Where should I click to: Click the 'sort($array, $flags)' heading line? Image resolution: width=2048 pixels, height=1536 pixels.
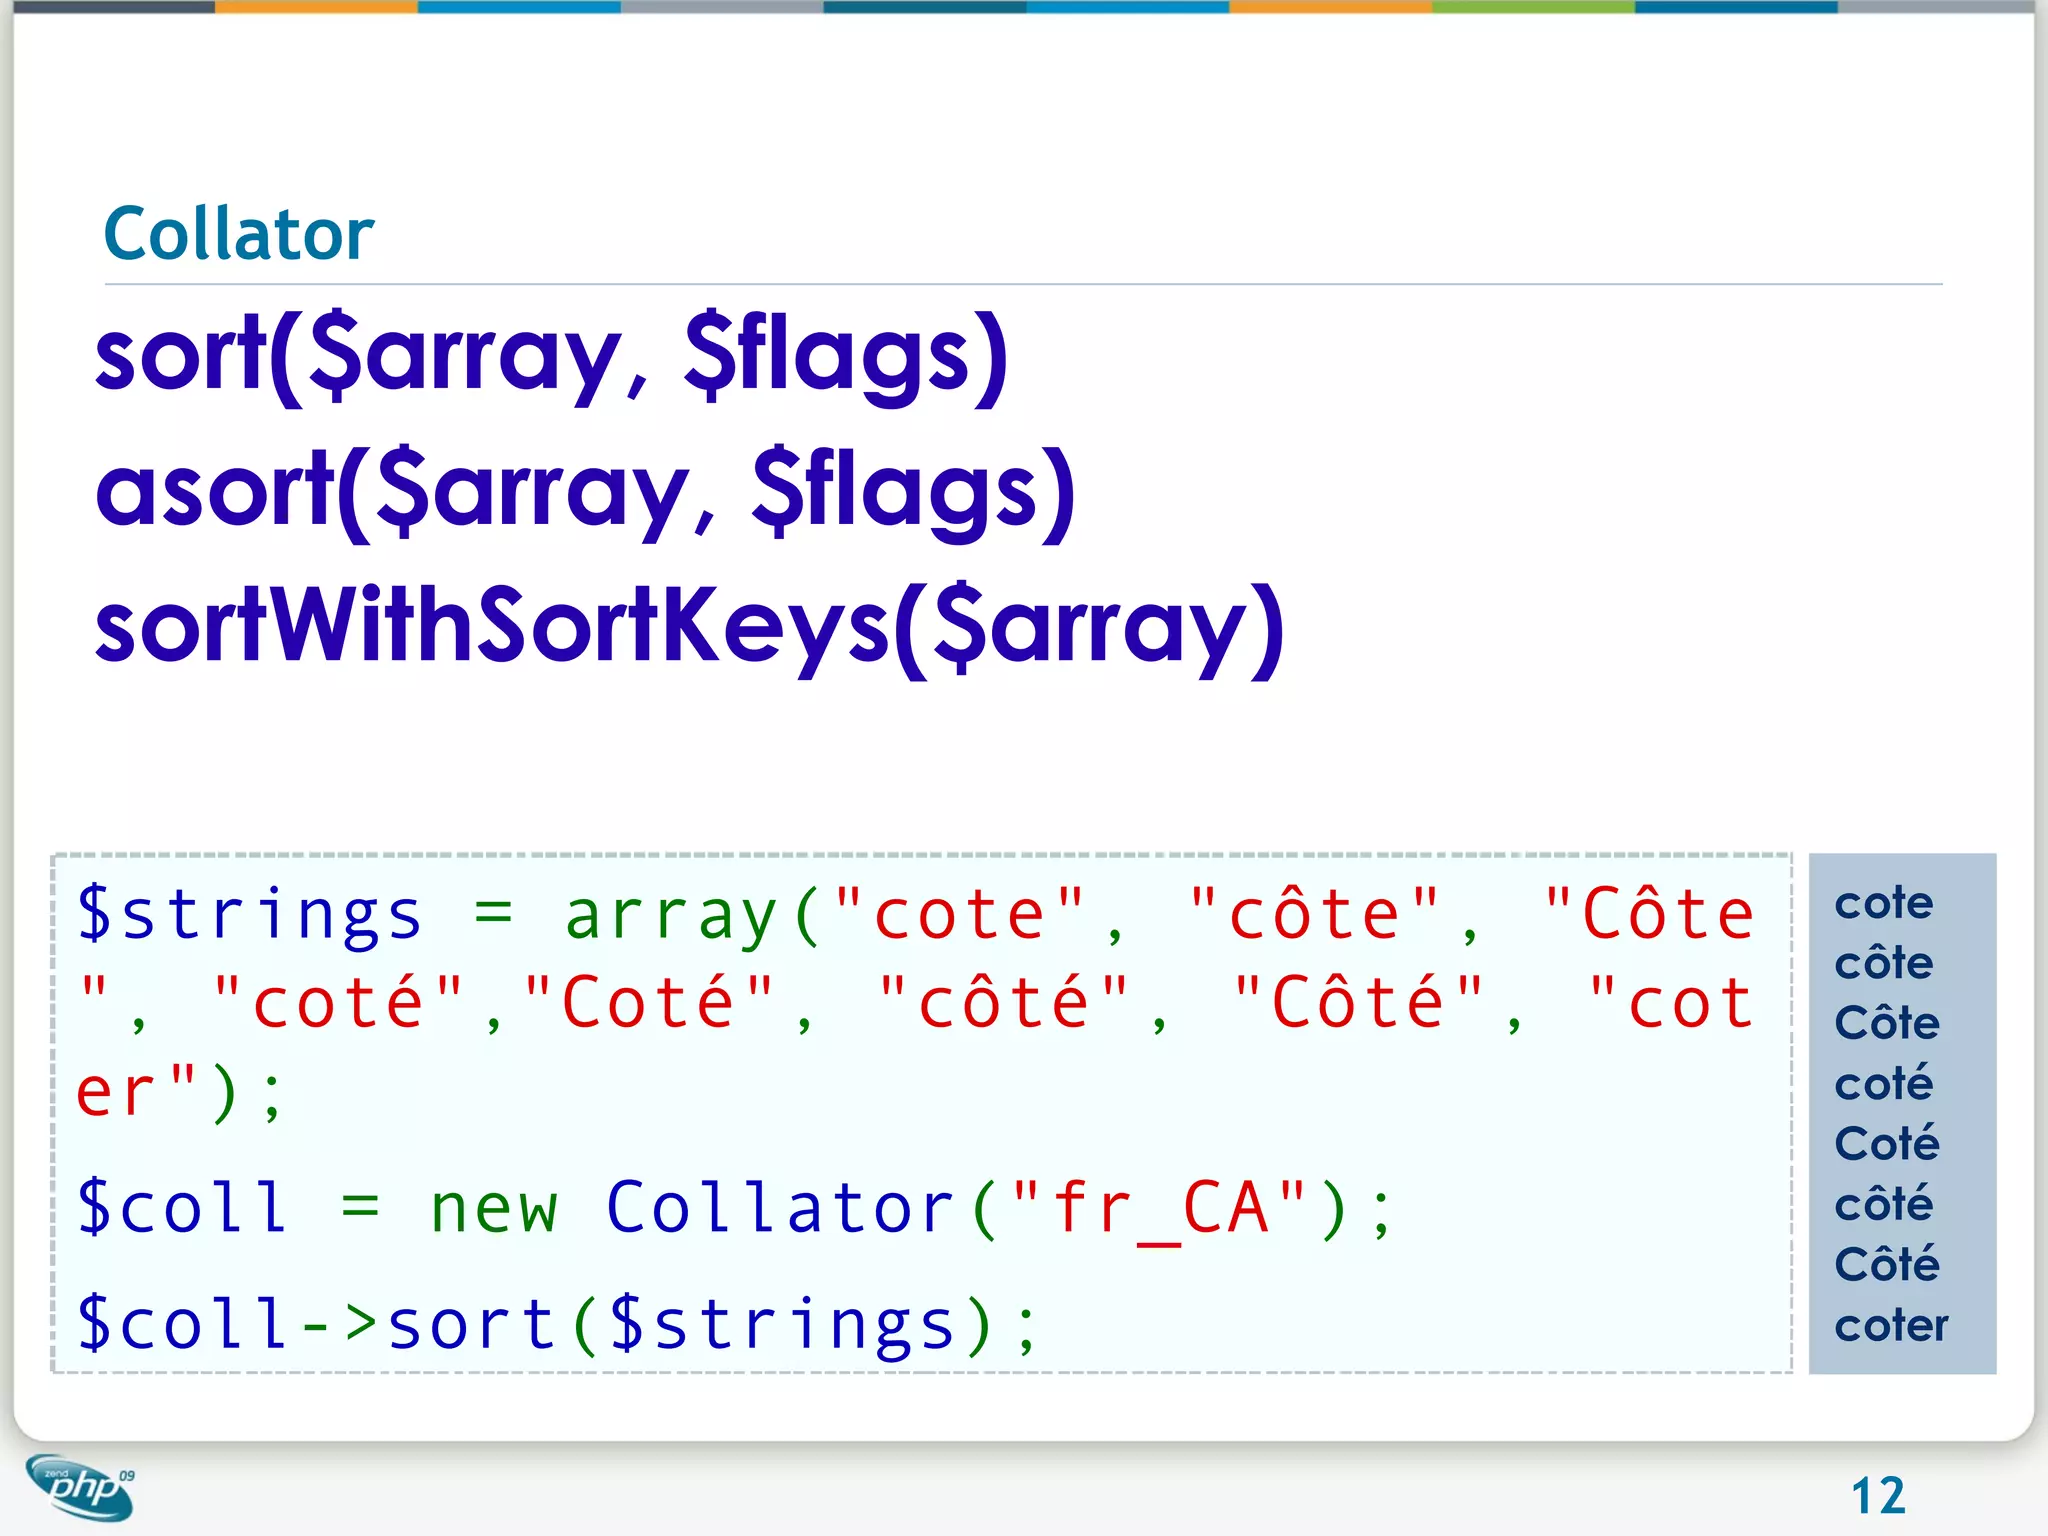coord(551,356)
